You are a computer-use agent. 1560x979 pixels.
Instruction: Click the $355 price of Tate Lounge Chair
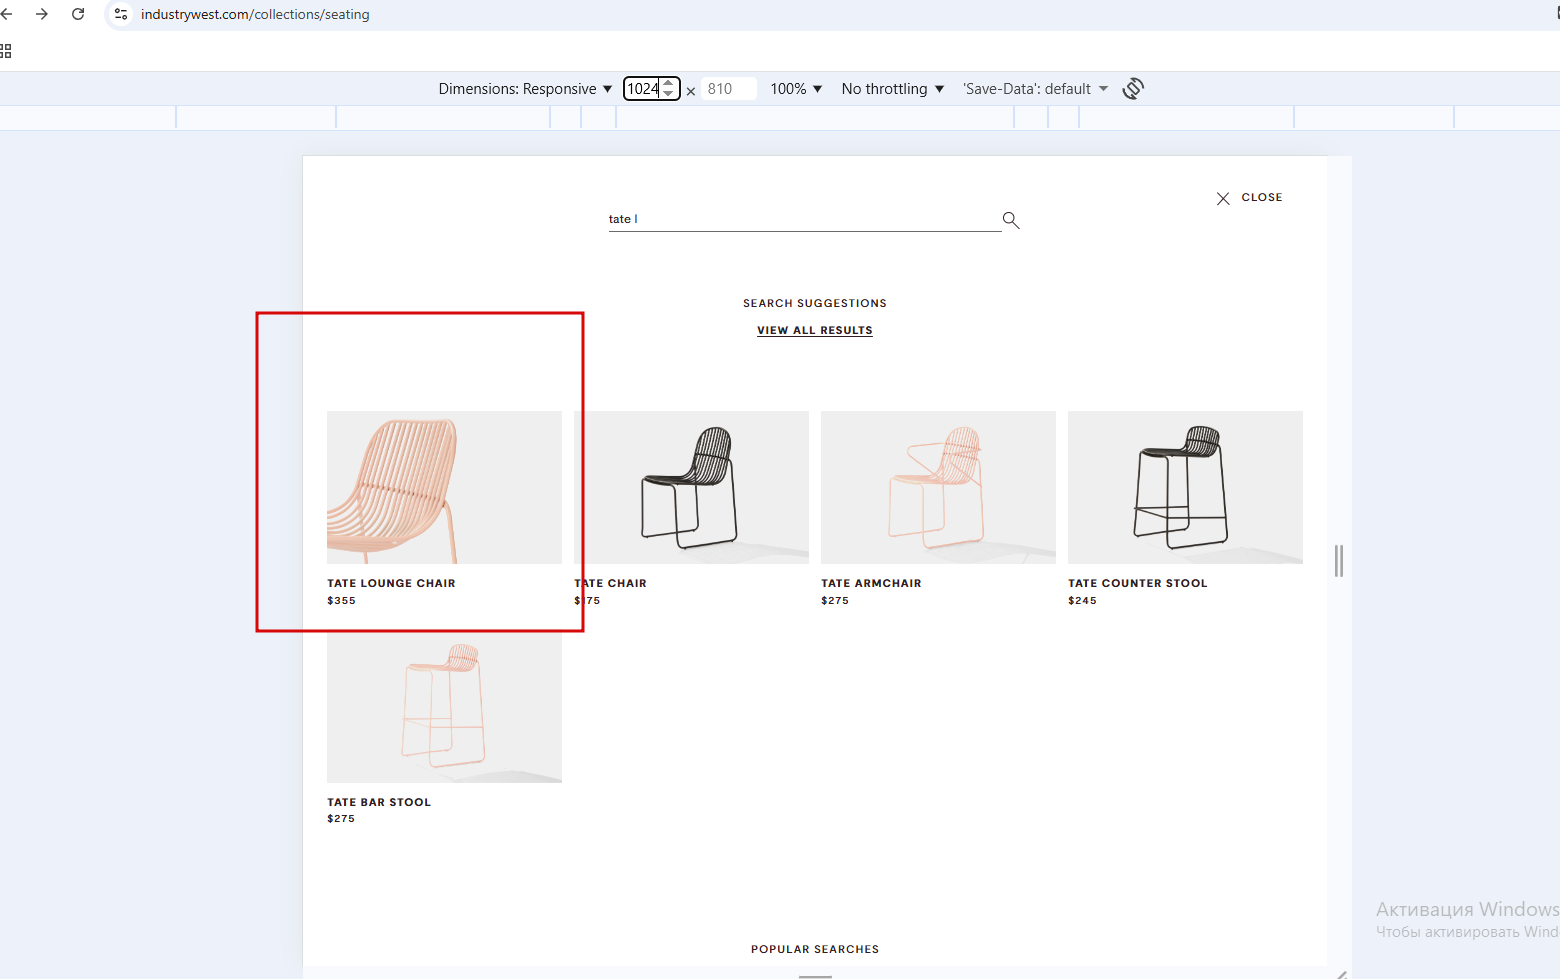[341, 601]
